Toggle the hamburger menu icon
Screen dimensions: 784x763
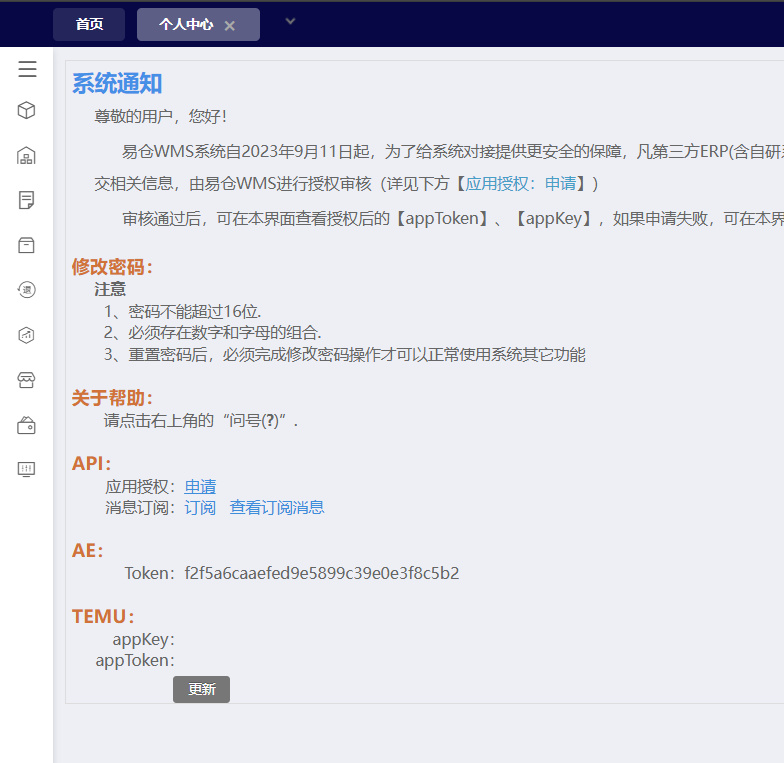(x=28, y=69)
